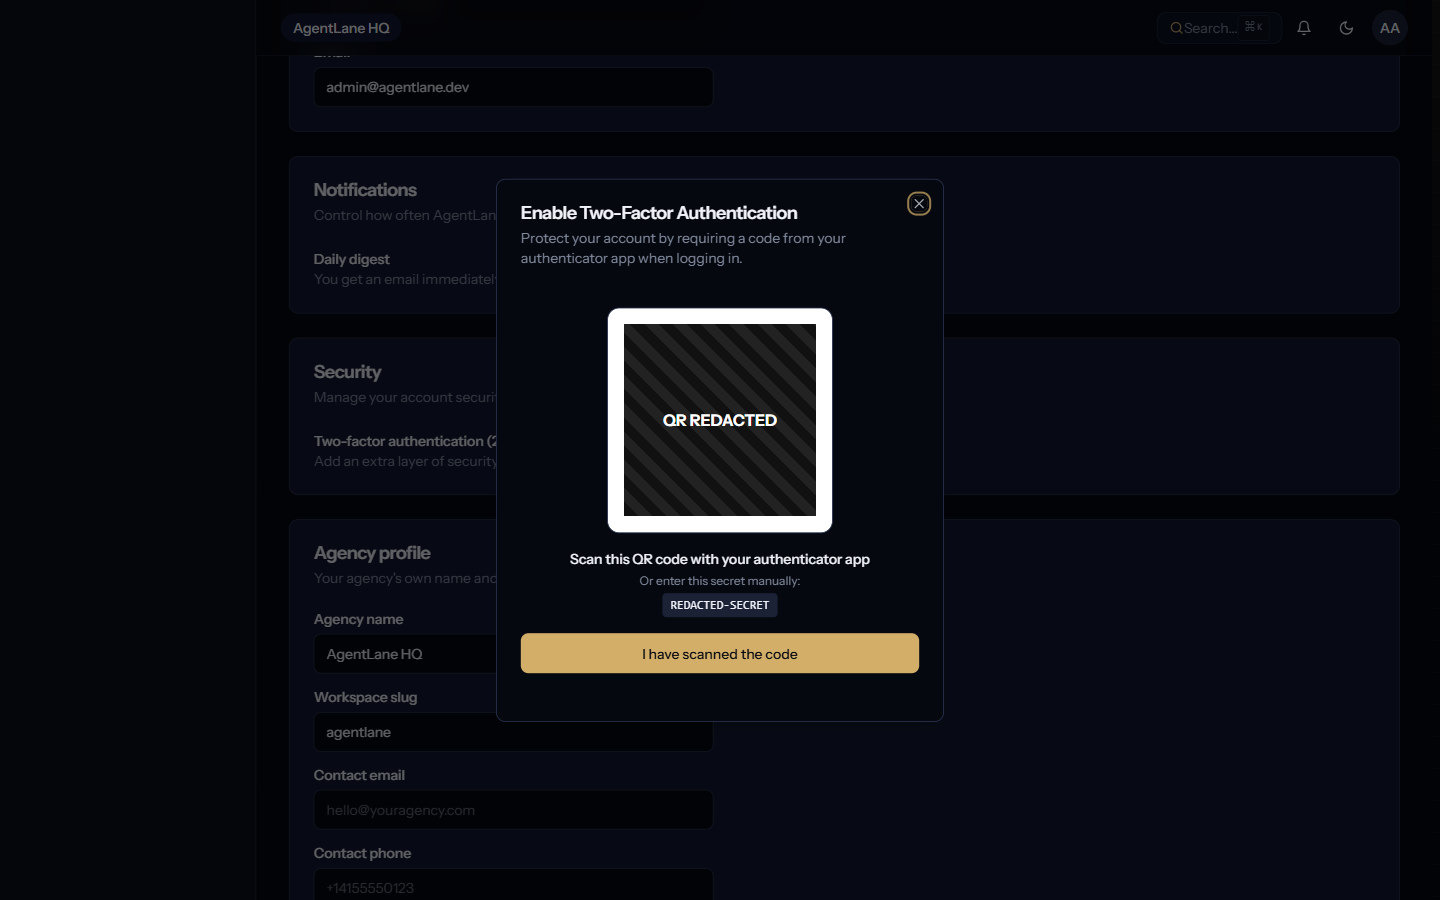Click the Security section heading
The height and width of the screenshot is (900, 1440).
(347, 372)
